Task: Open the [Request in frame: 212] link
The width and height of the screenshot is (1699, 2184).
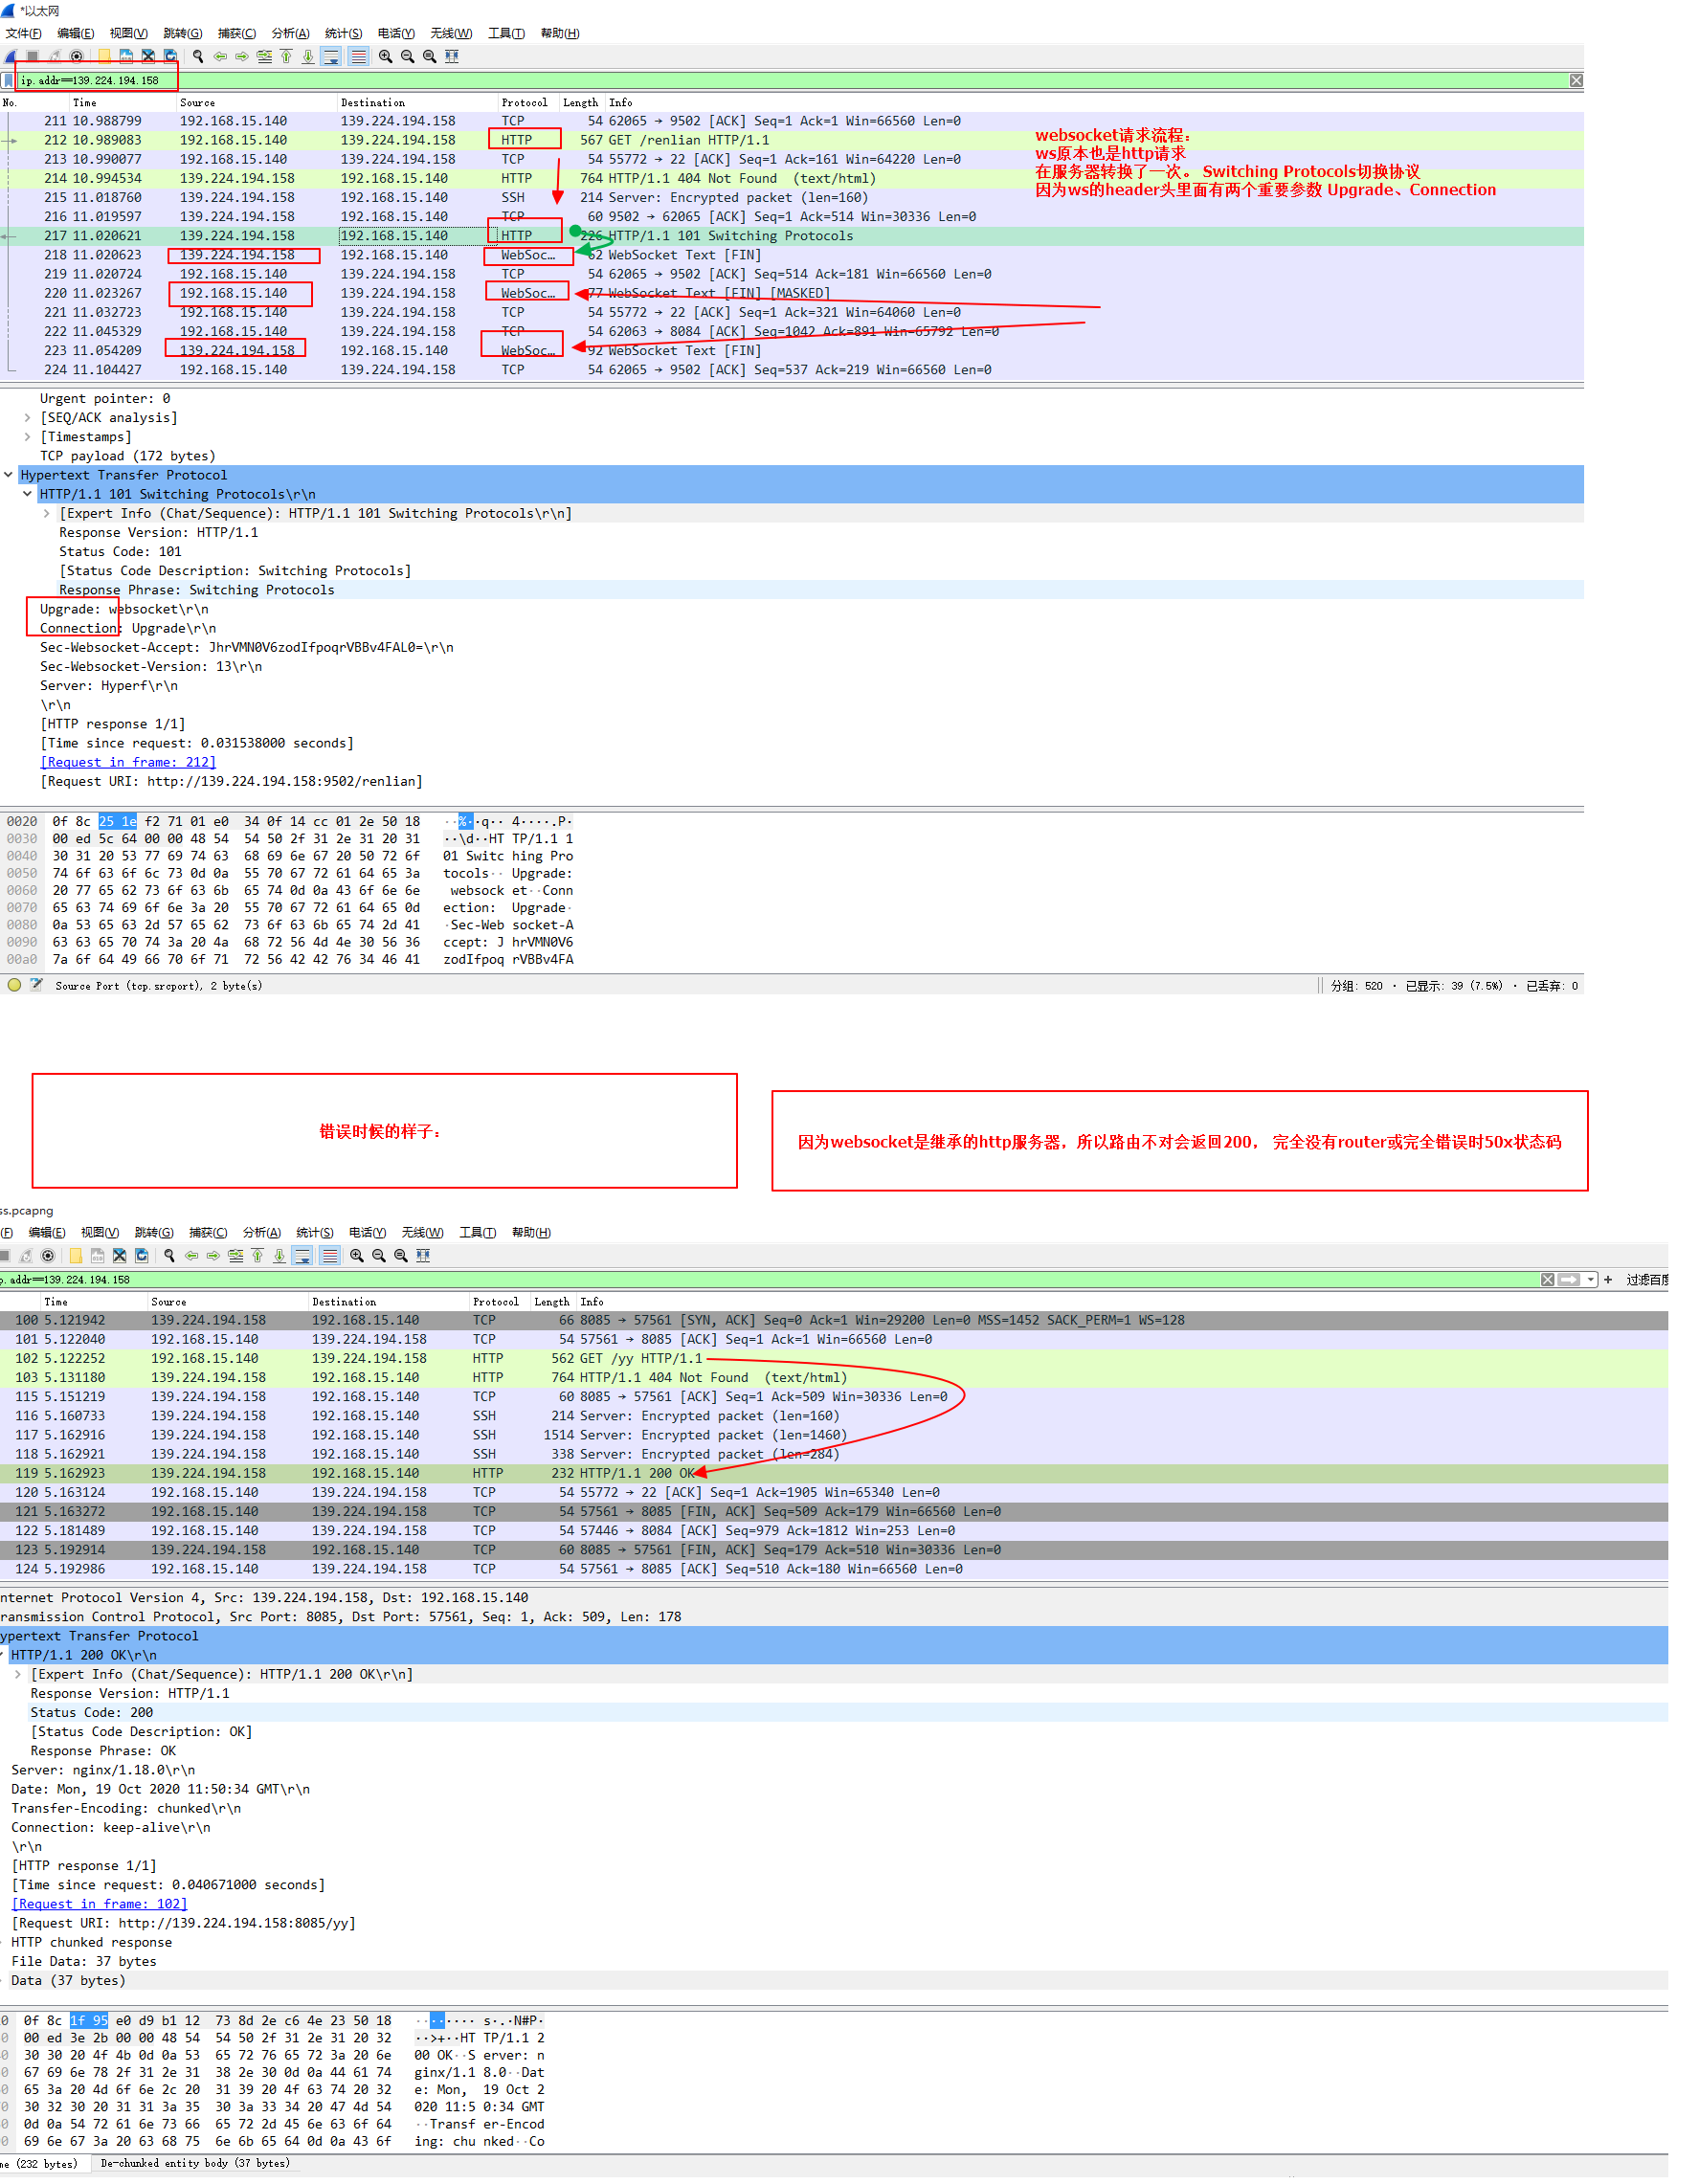Action: 128,762
